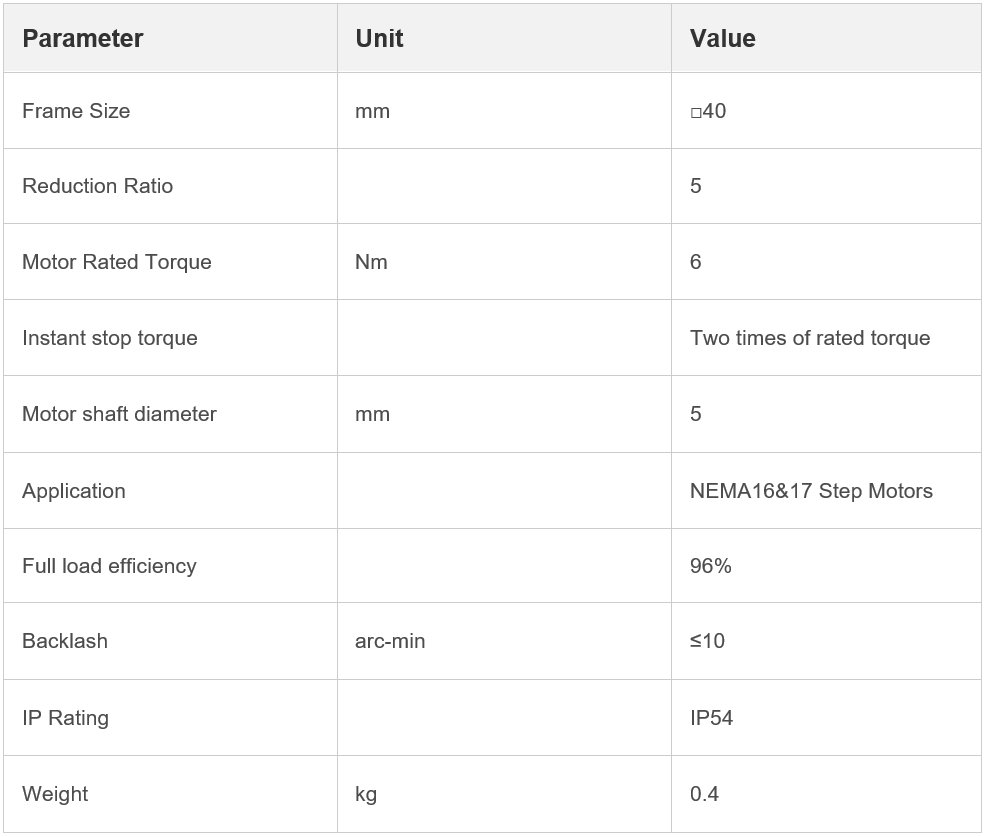Select the Motor Rated Torque label
Screen dimensions: 985x837
117,262
